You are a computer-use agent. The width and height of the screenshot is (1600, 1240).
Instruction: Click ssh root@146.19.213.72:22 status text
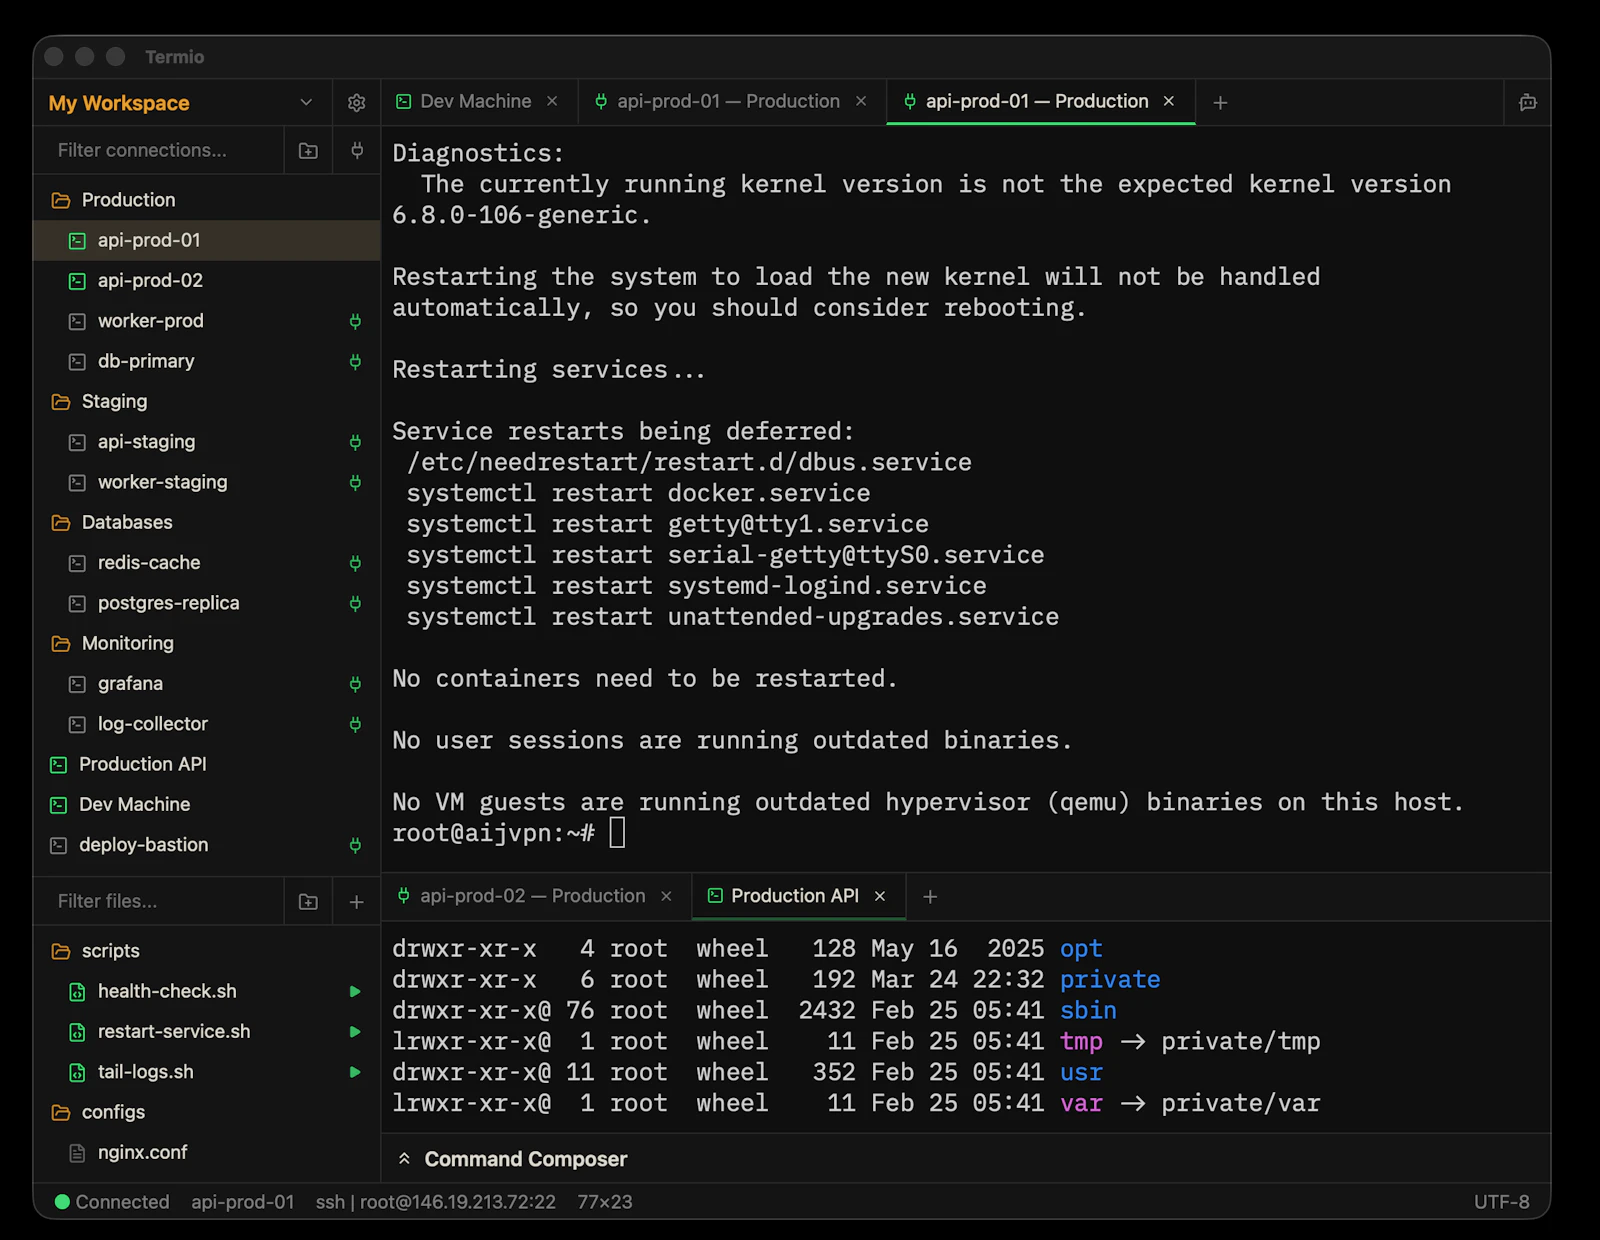[x=435, y=1202]
